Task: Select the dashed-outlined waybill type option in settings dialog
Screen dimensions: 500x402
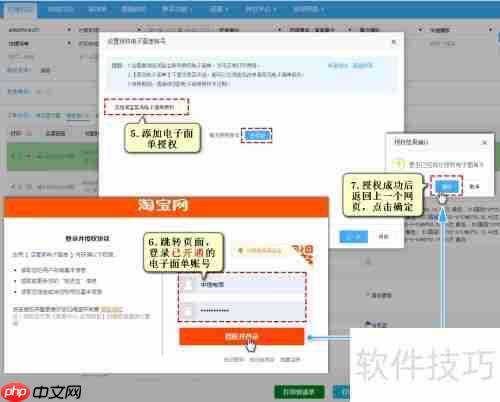Action: tap(146, 107)
